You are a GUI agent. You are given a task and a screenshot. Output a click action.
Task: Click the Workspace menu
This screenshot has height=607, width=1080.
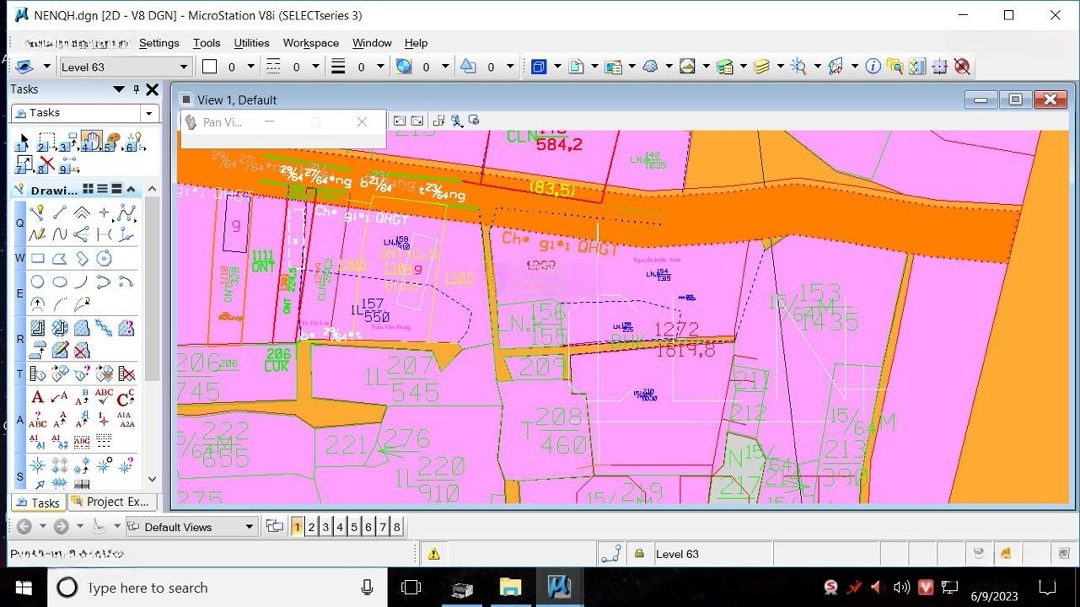point(310,43)
